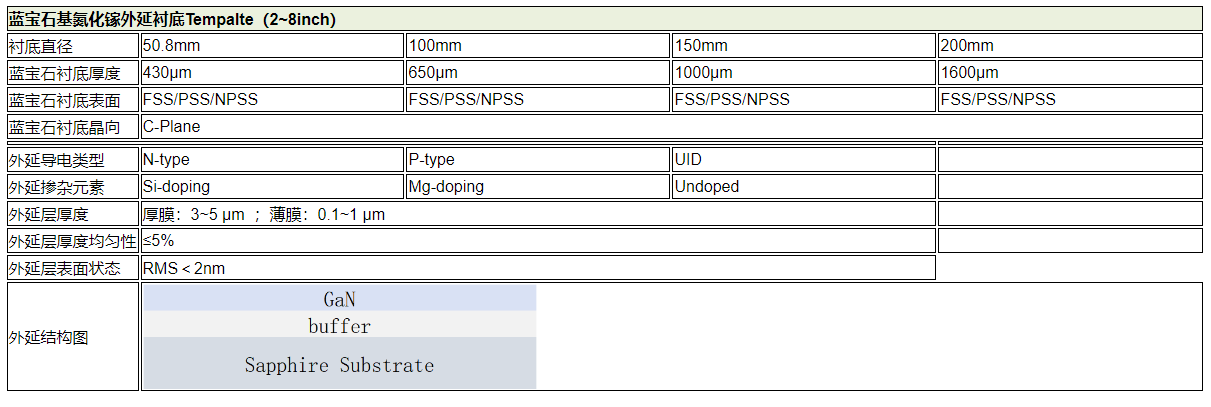
Task: Click the Mg-doping cell
Action: (x=538, y=187)
